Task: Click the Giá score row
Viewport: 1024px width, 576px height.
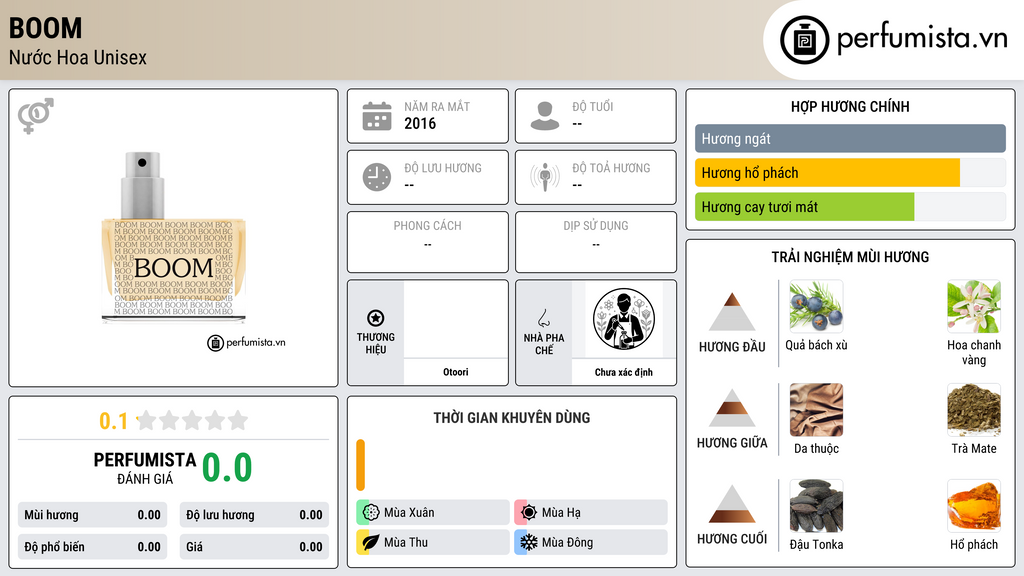Action: 254,547
